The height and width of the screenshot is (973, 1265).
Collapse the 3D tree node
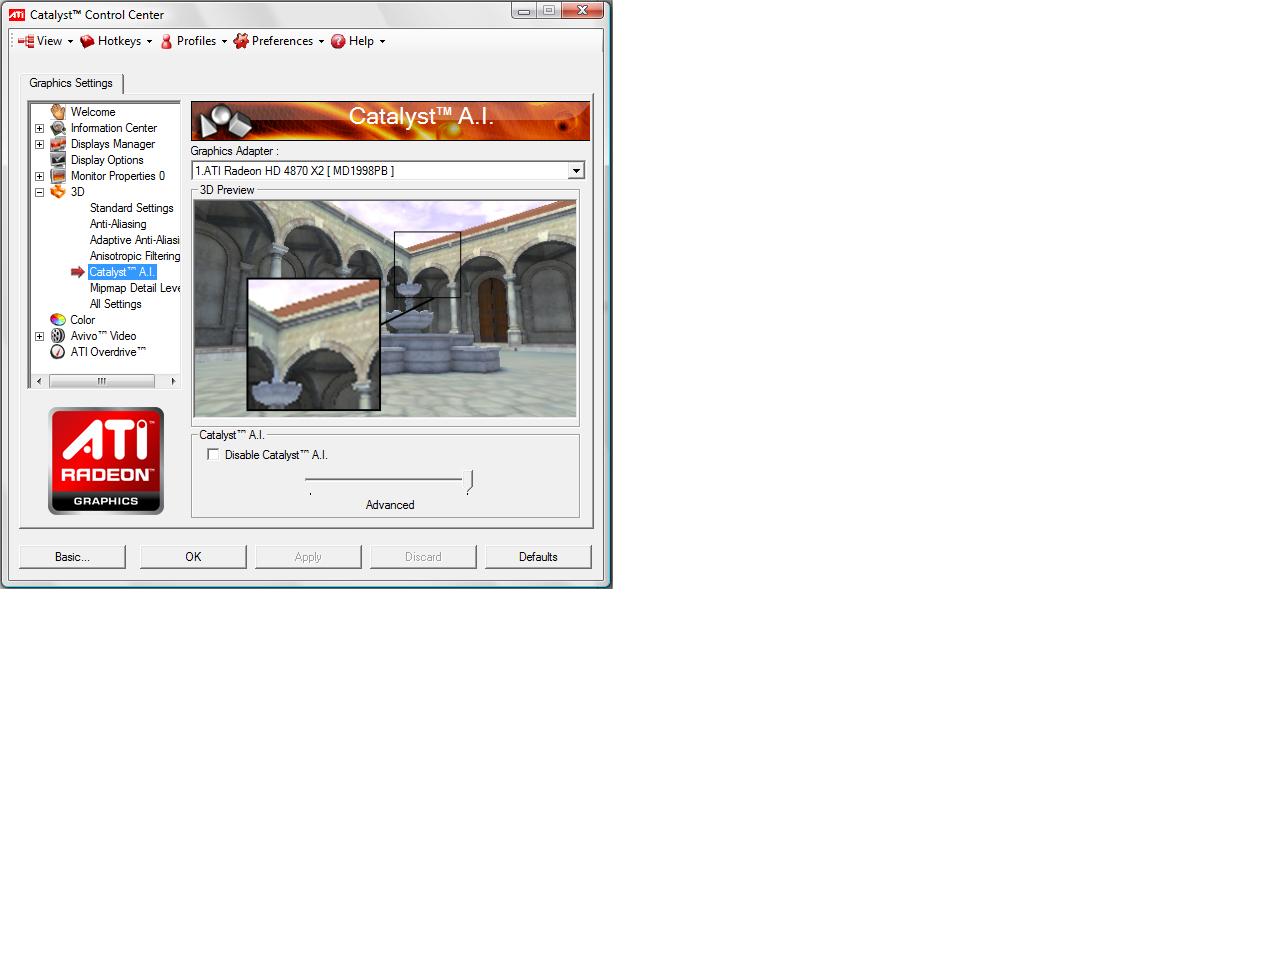(39, 192)
